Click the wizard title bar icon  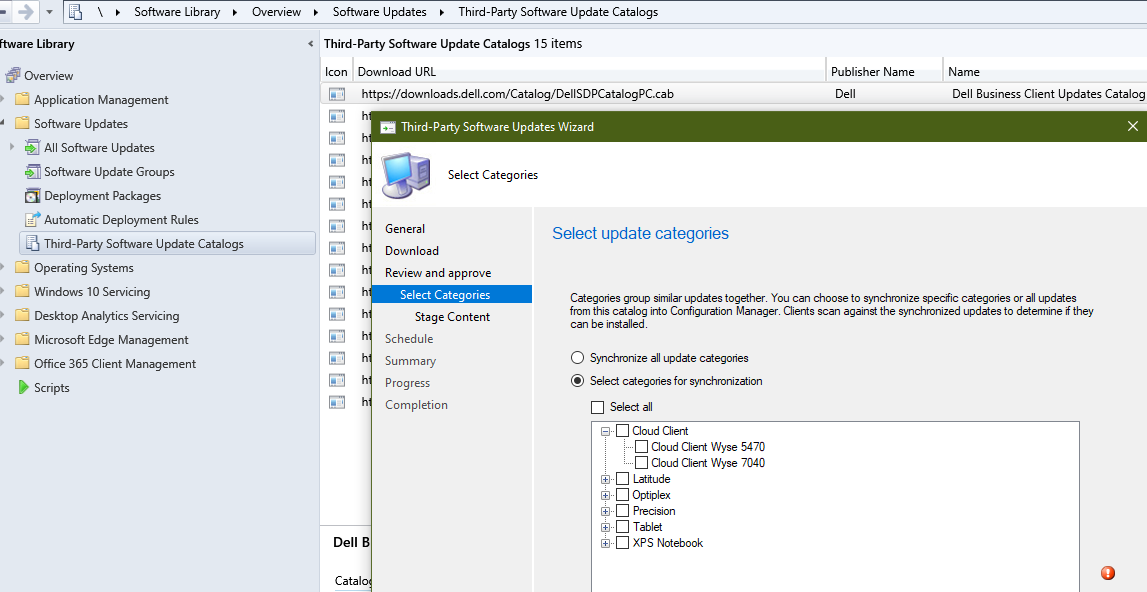pyautogui.click(x=388, y=127)
